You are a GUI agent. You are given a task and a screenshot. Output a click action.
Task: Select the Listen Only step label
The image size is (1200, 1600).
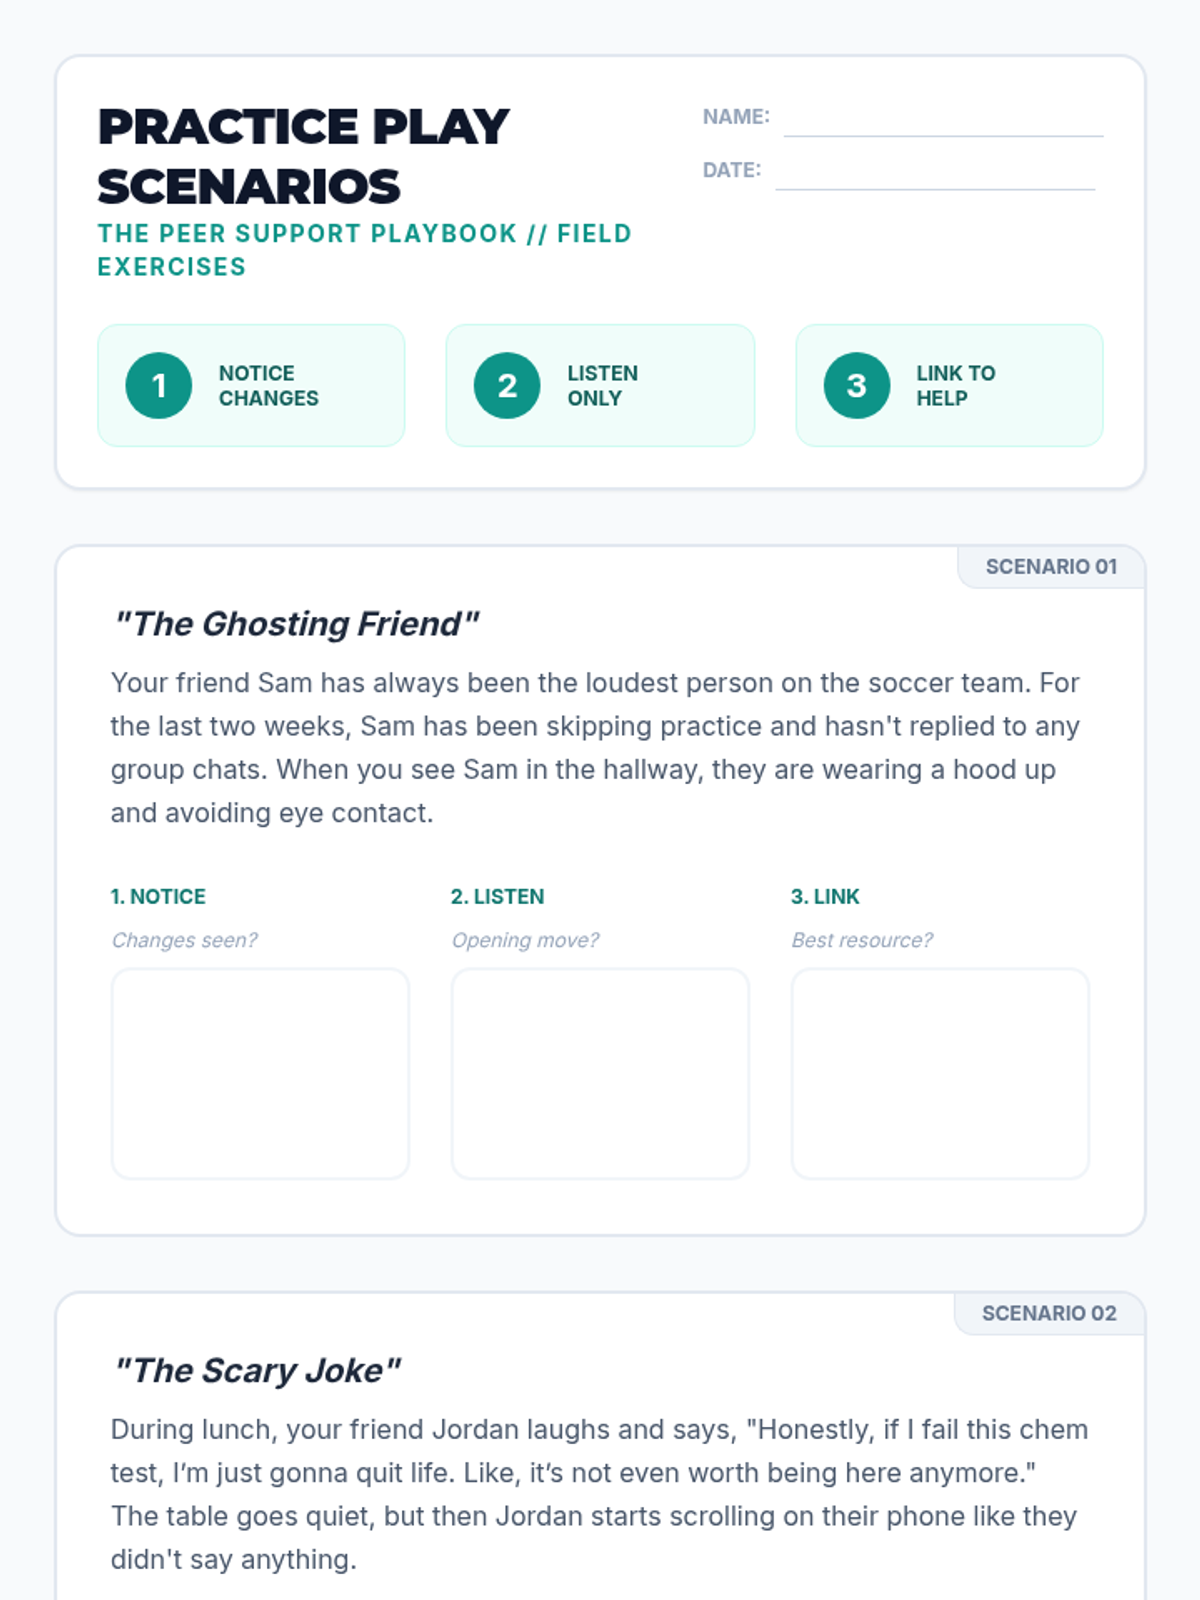[602, 386]
